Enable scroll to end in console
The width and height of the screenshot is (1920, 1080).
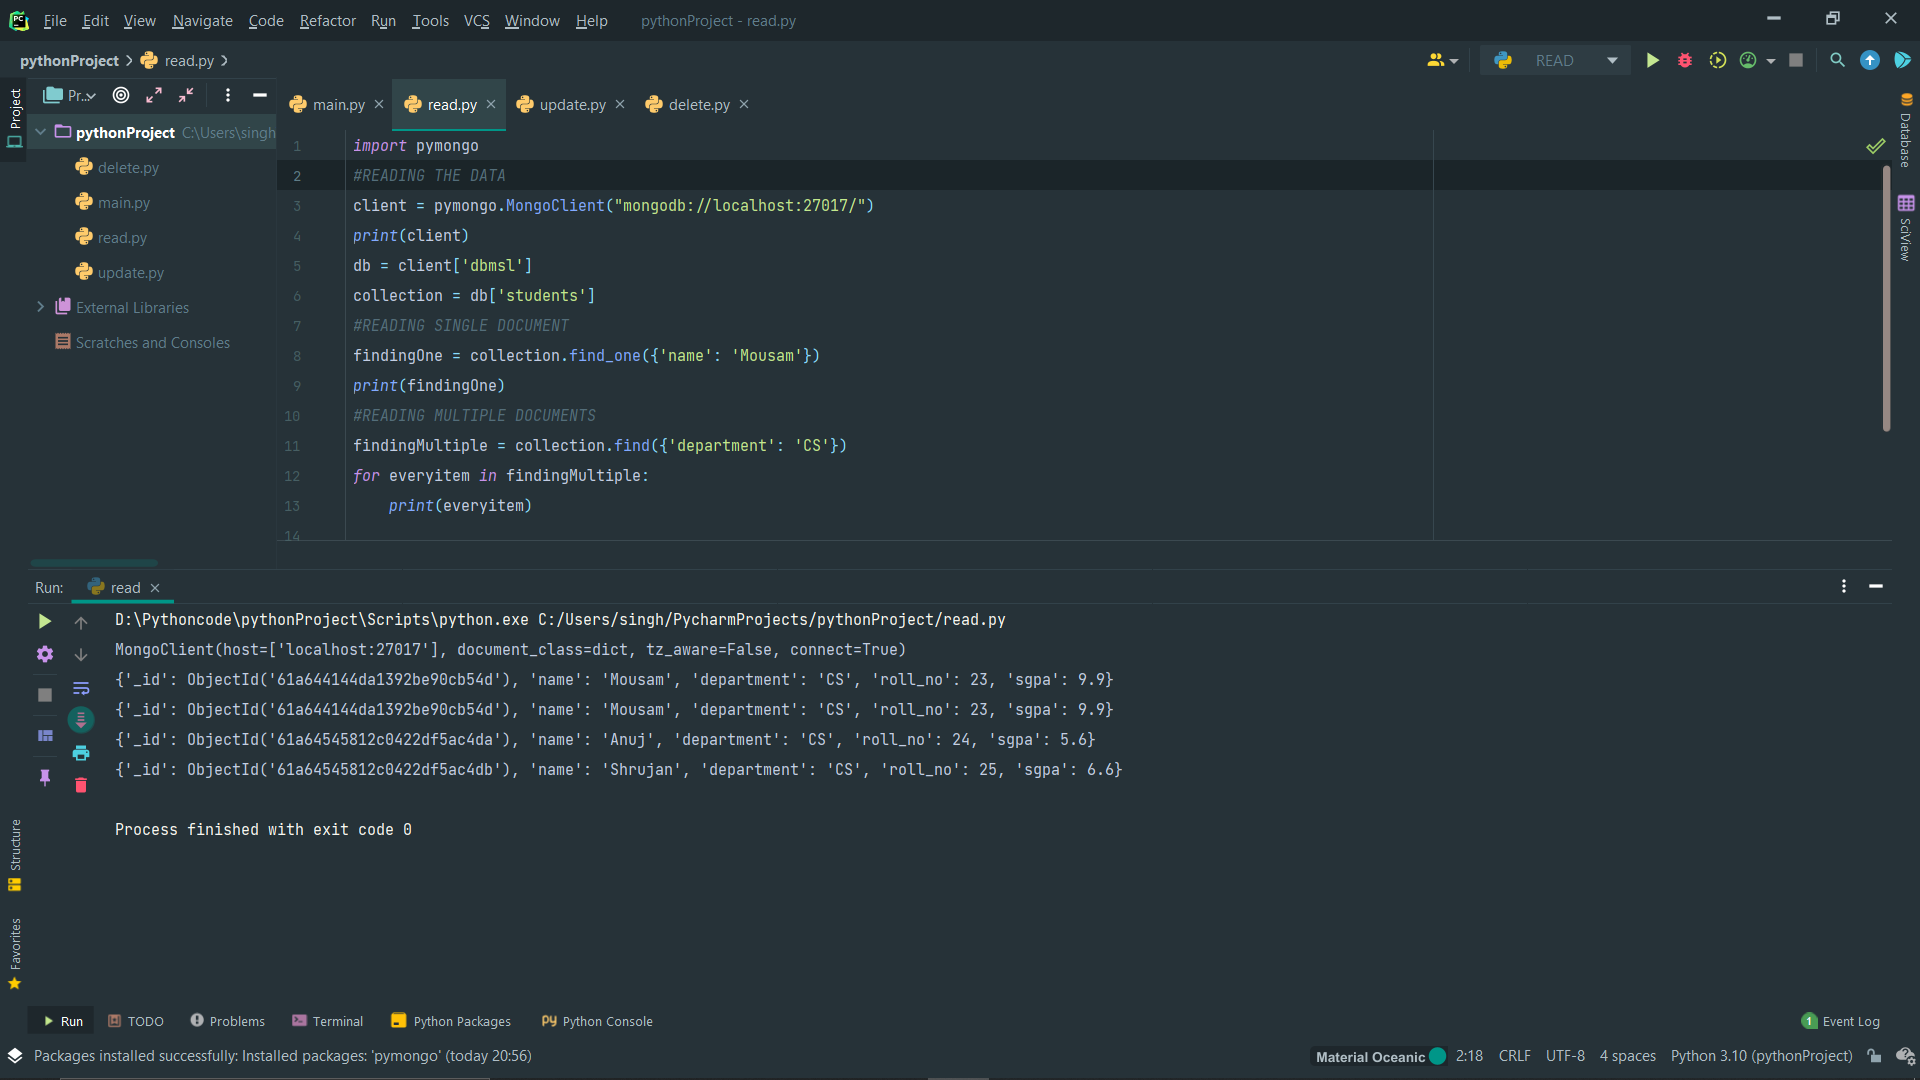[81, 720]
